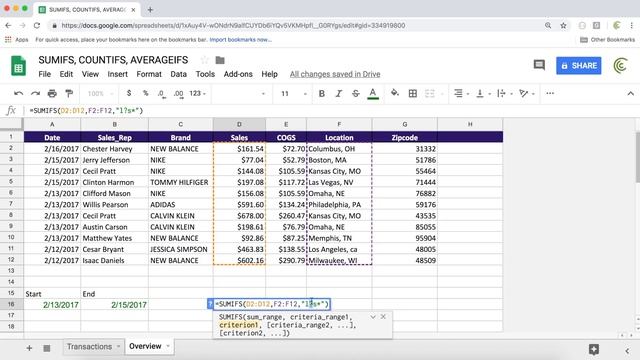The height and width of the screenshot is (360, 640).
Task: Open the Tools menu
Action: 205,74
